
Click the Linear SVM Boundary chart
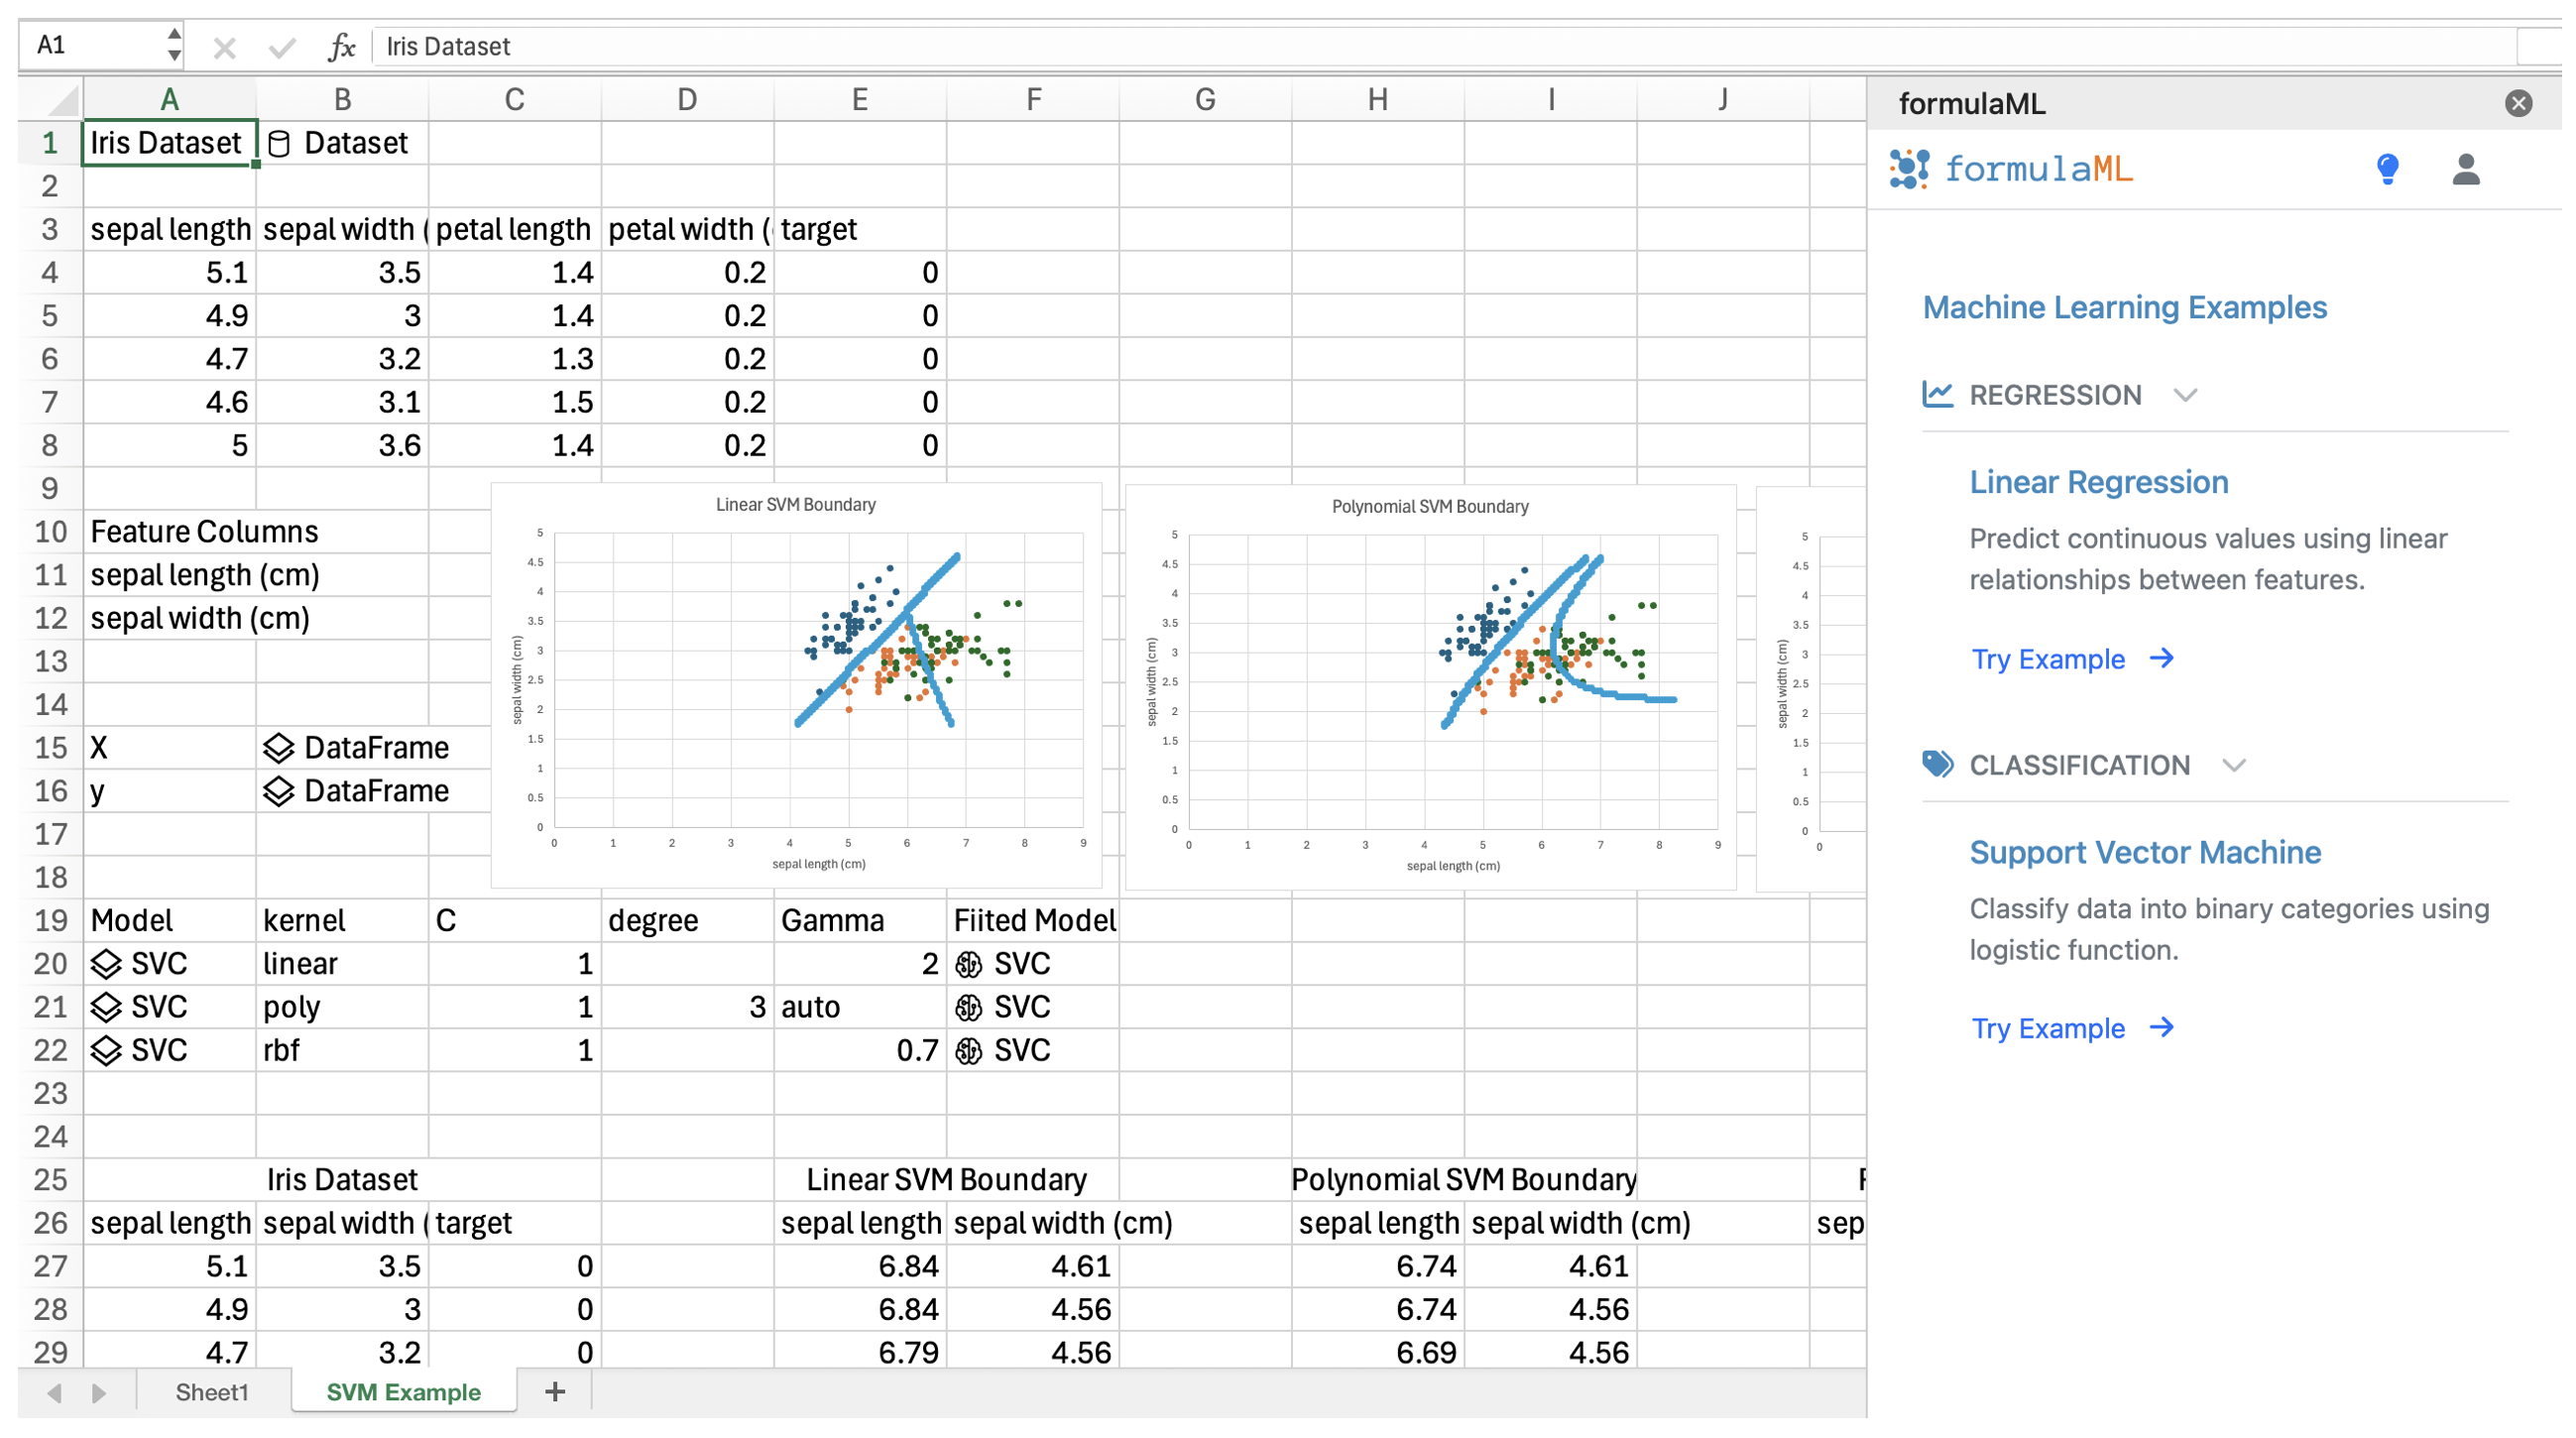pyautogui.click(x=796, y=686)
